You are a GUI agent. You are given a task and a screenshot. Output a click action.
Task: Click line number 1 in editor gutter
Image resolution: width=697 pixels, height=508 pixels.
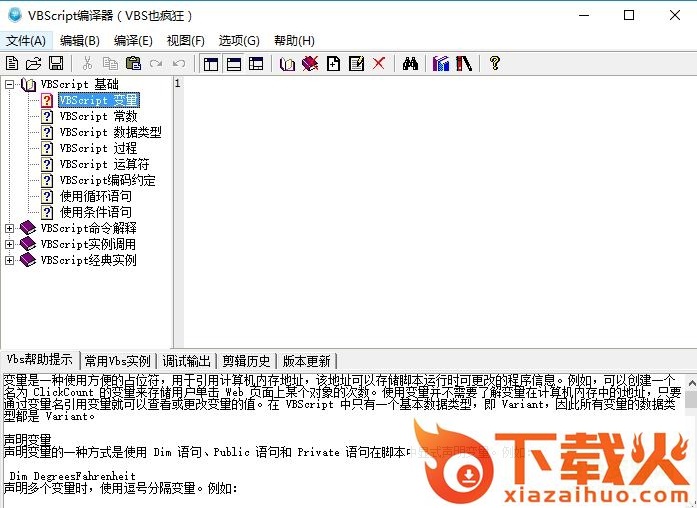click(177, 83)
